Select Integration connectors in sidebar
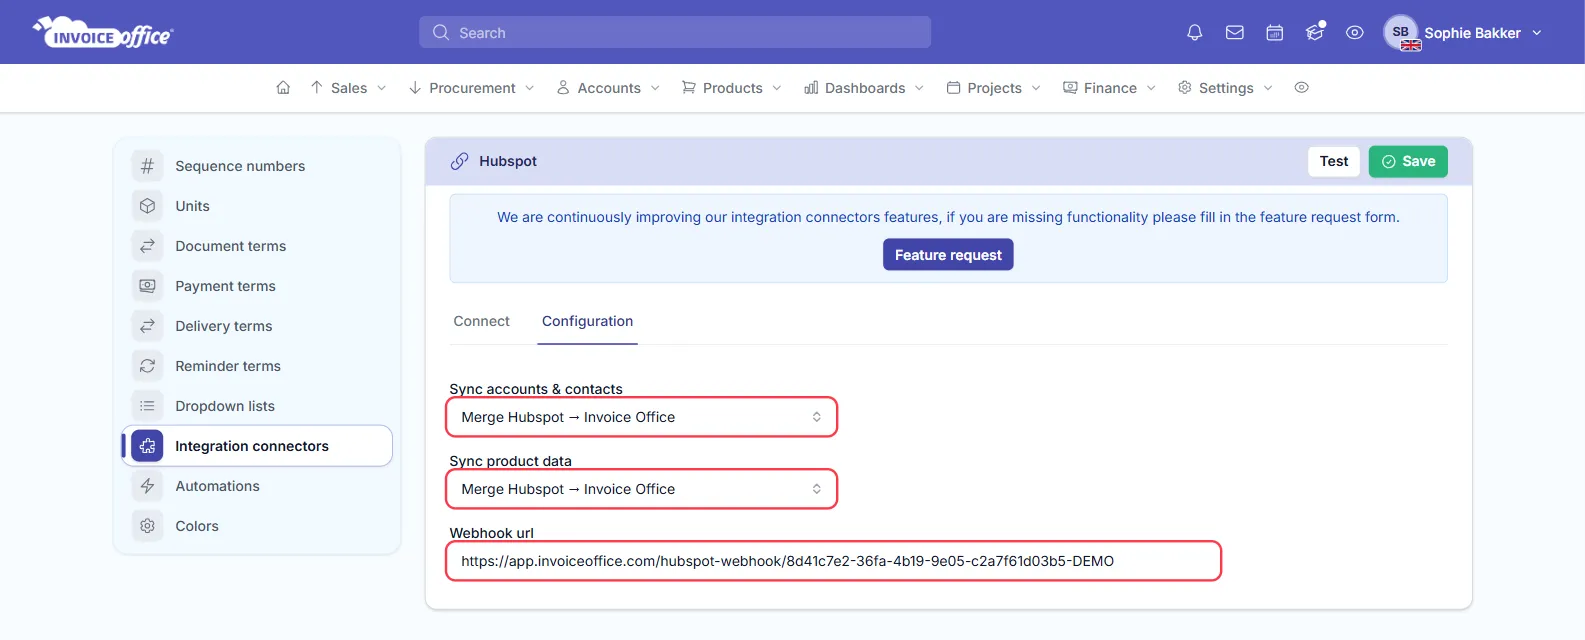This screenshot has width=1585, height=640. pyautogui.click(x=257, y=446)
